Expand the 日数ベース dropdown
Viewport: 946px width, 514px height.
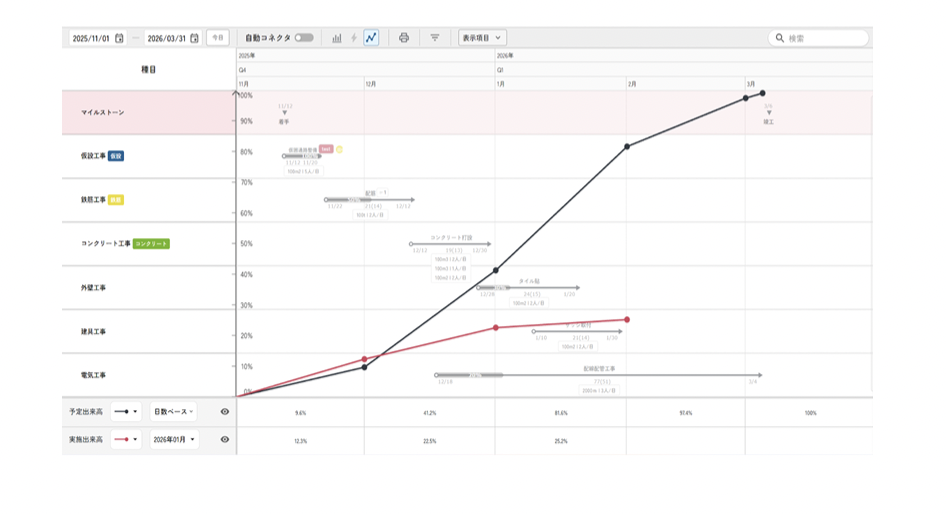click(173, 411)
